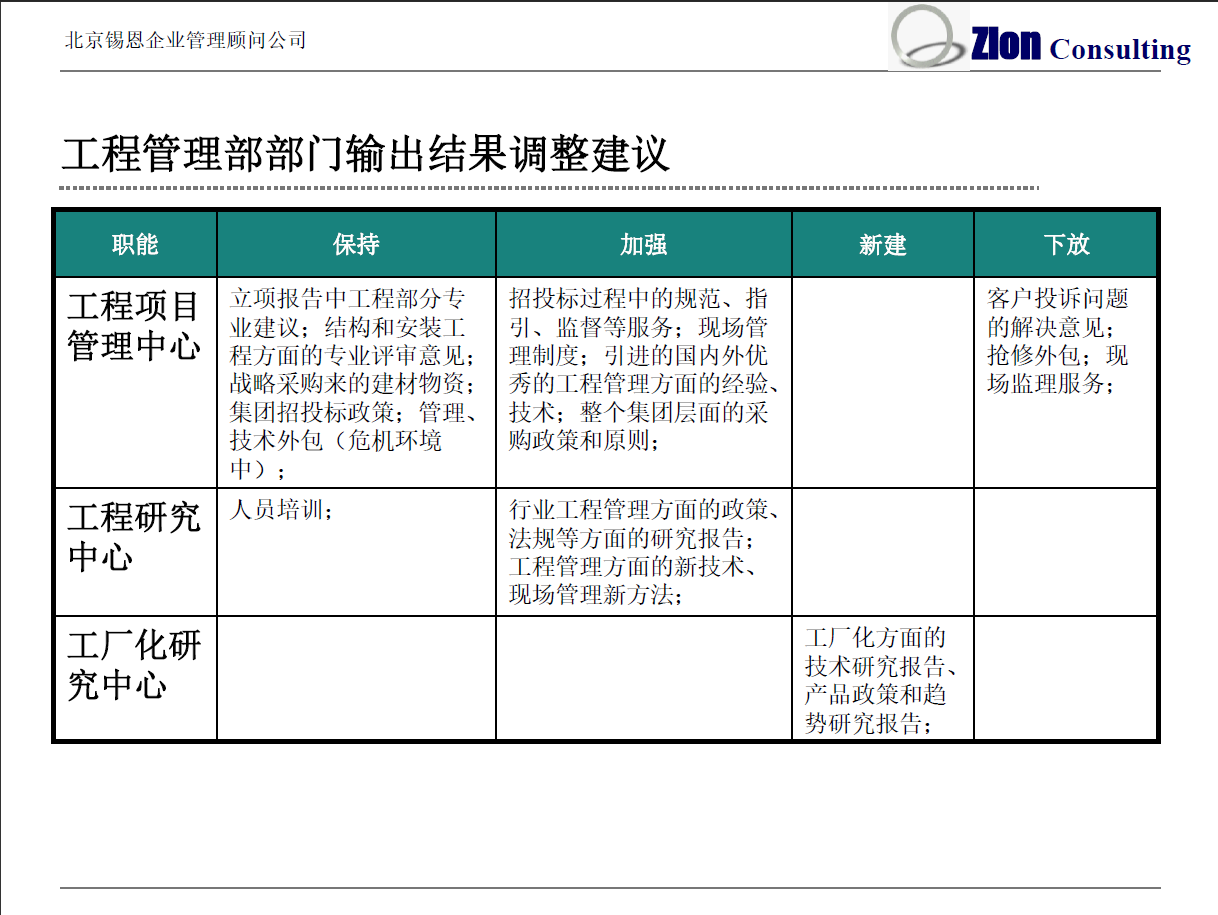Select the '新建' column header
This screenshot has width=1218, height=915.
[883, 245]
